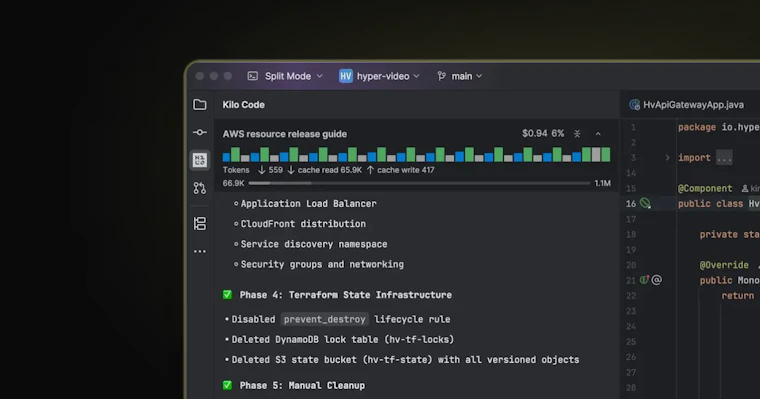Click the Kilo Code panel title
This screenshot has width=760, height=399.
244,105
